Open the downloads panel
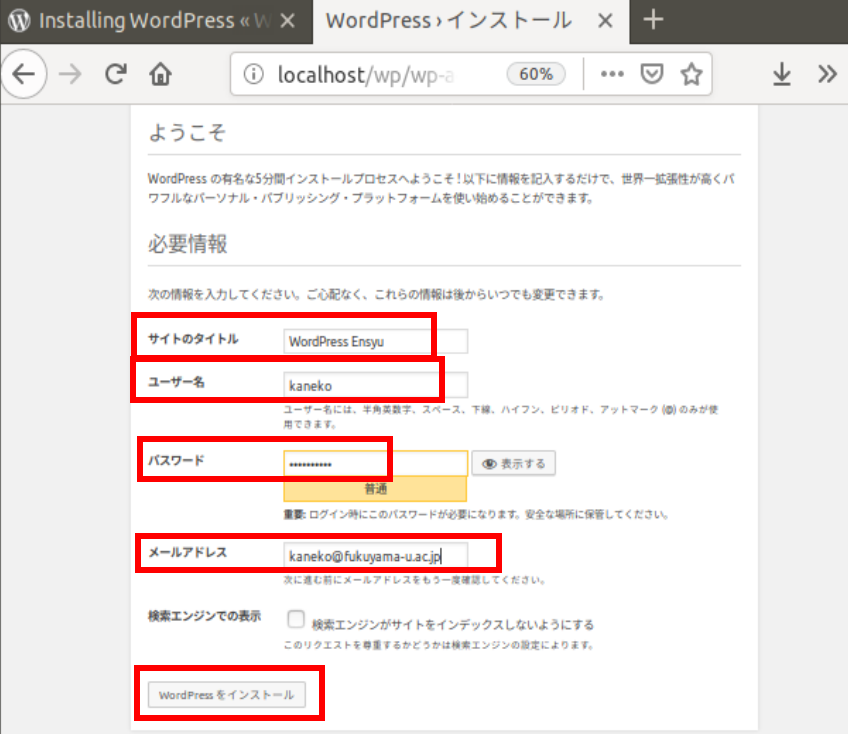This screenshot has height=734, width=848. (781, 74)
